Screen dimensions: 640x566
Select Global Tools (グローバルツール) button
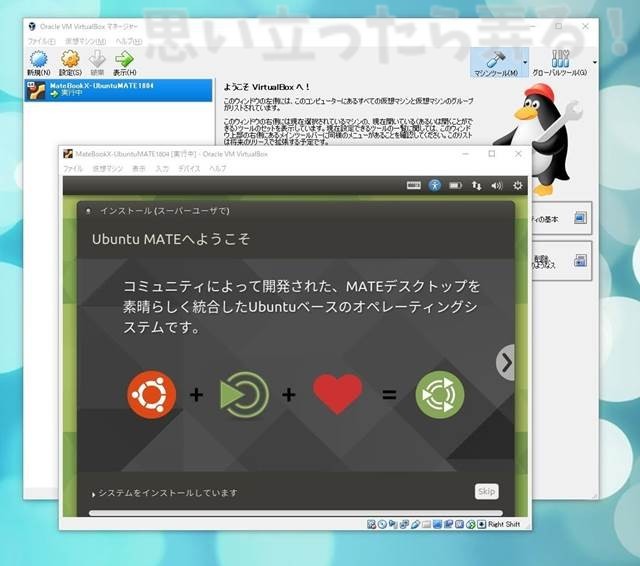tap(560, 63)
